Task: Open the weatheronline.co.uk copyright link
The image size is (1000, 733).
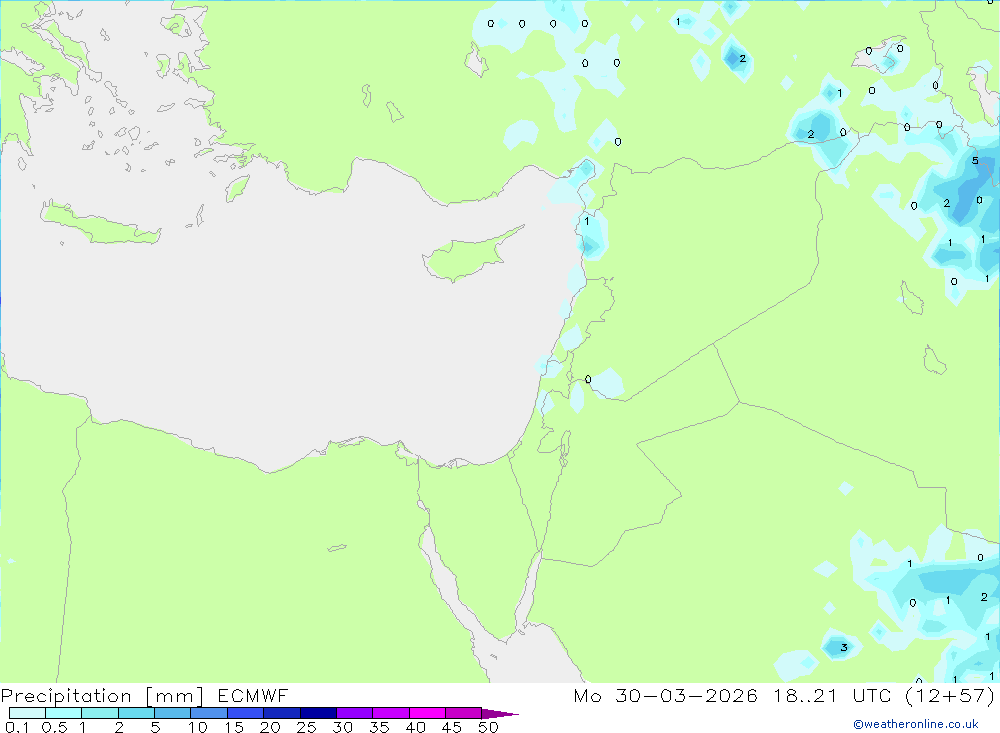Action: (x=916, y=724)
